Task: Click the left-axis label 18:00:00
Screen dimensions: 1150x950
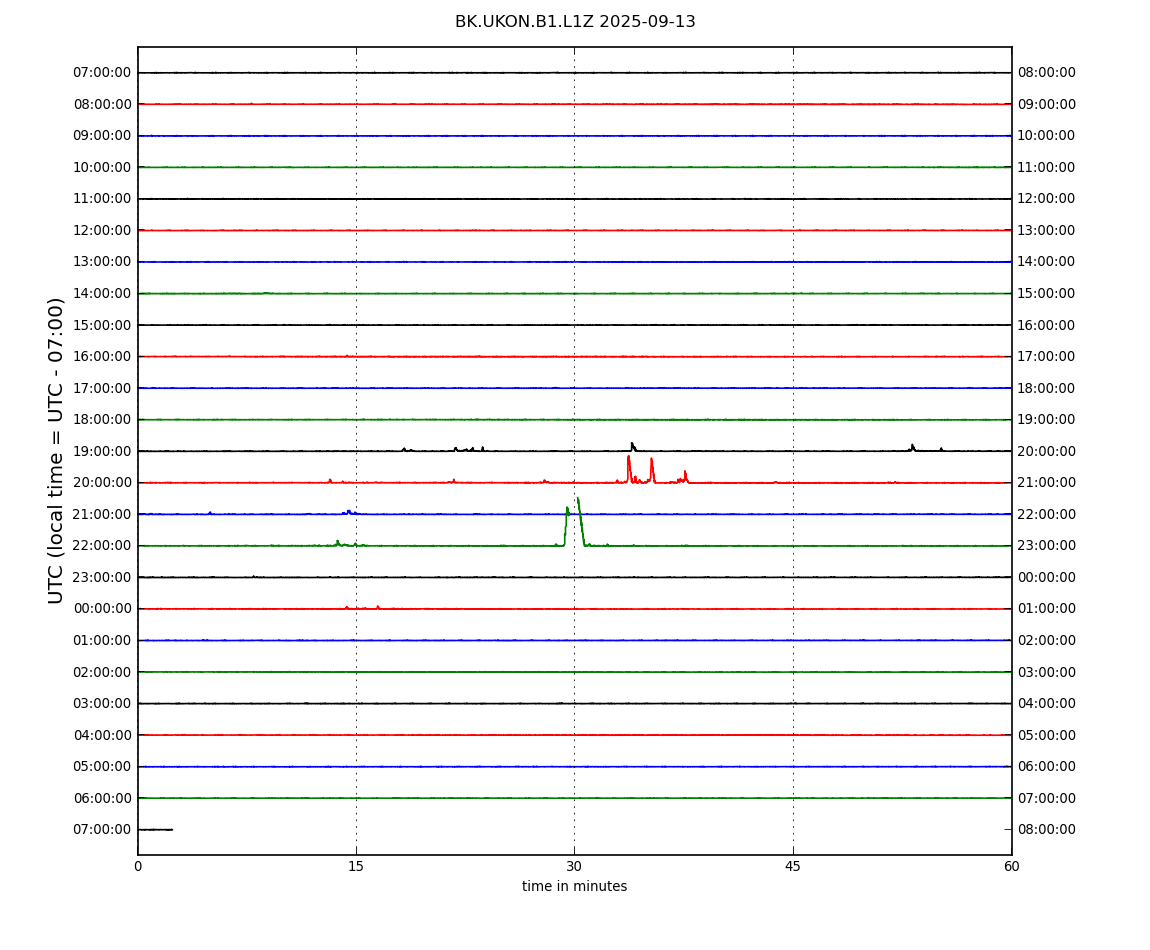Action: 102,420
